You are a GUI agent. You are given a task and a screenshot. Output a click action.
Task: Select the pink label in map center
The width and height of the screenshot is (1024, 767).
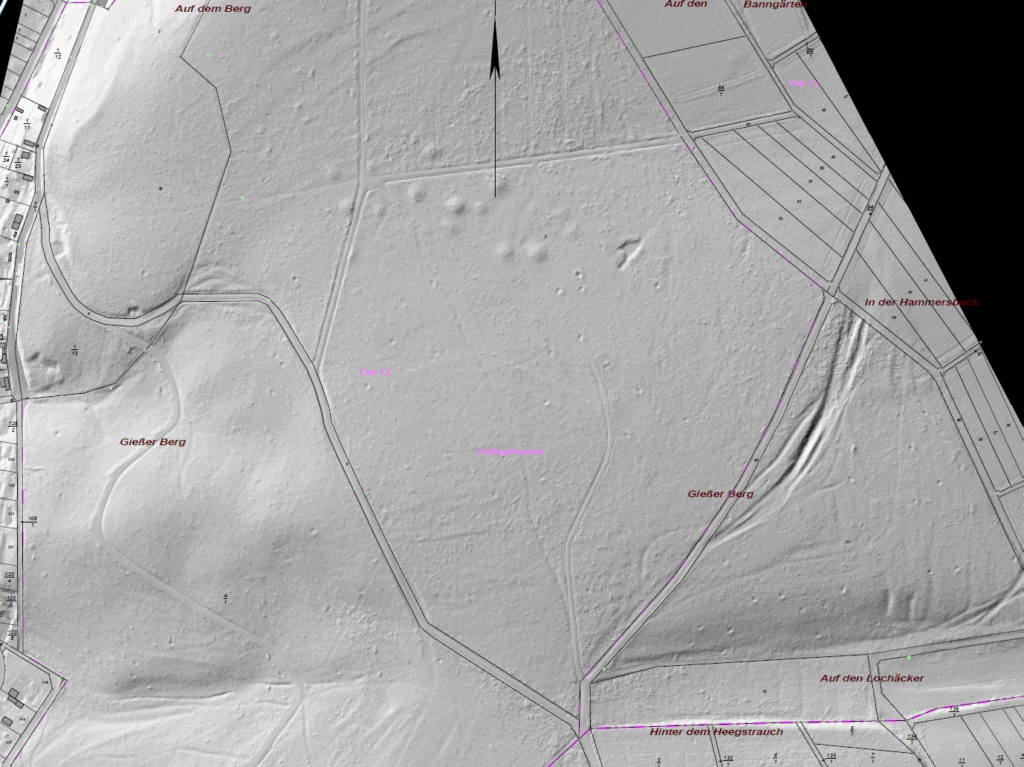(511, 452)
